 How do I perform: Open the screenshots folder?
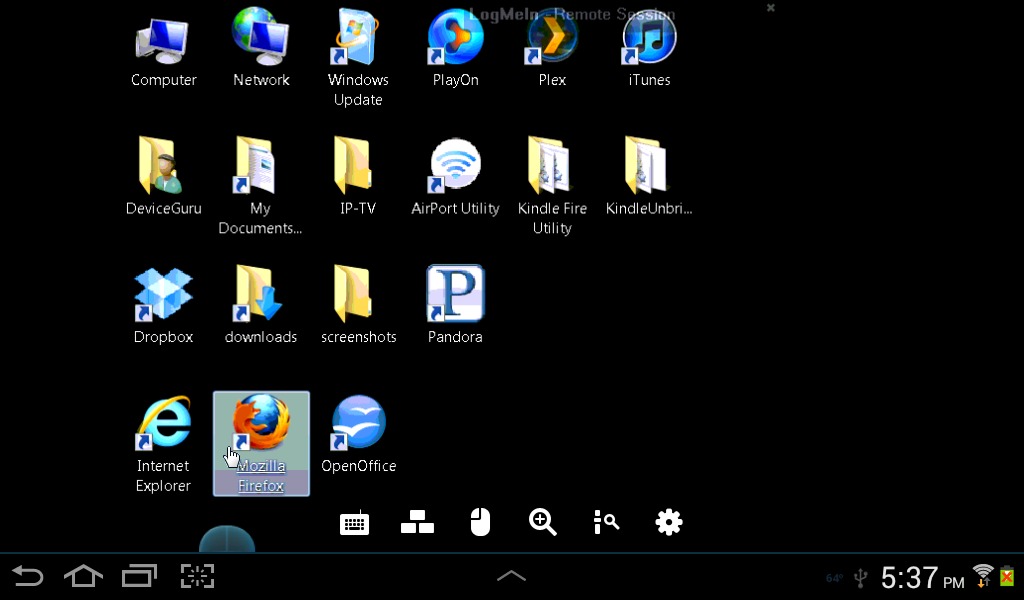(359, 306)
